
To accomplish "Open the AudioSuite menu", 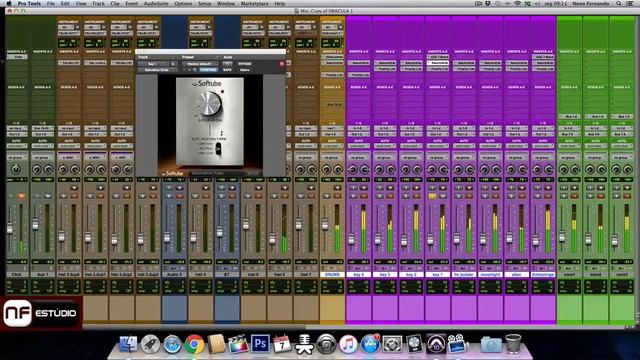I will (x=156, y=3).
